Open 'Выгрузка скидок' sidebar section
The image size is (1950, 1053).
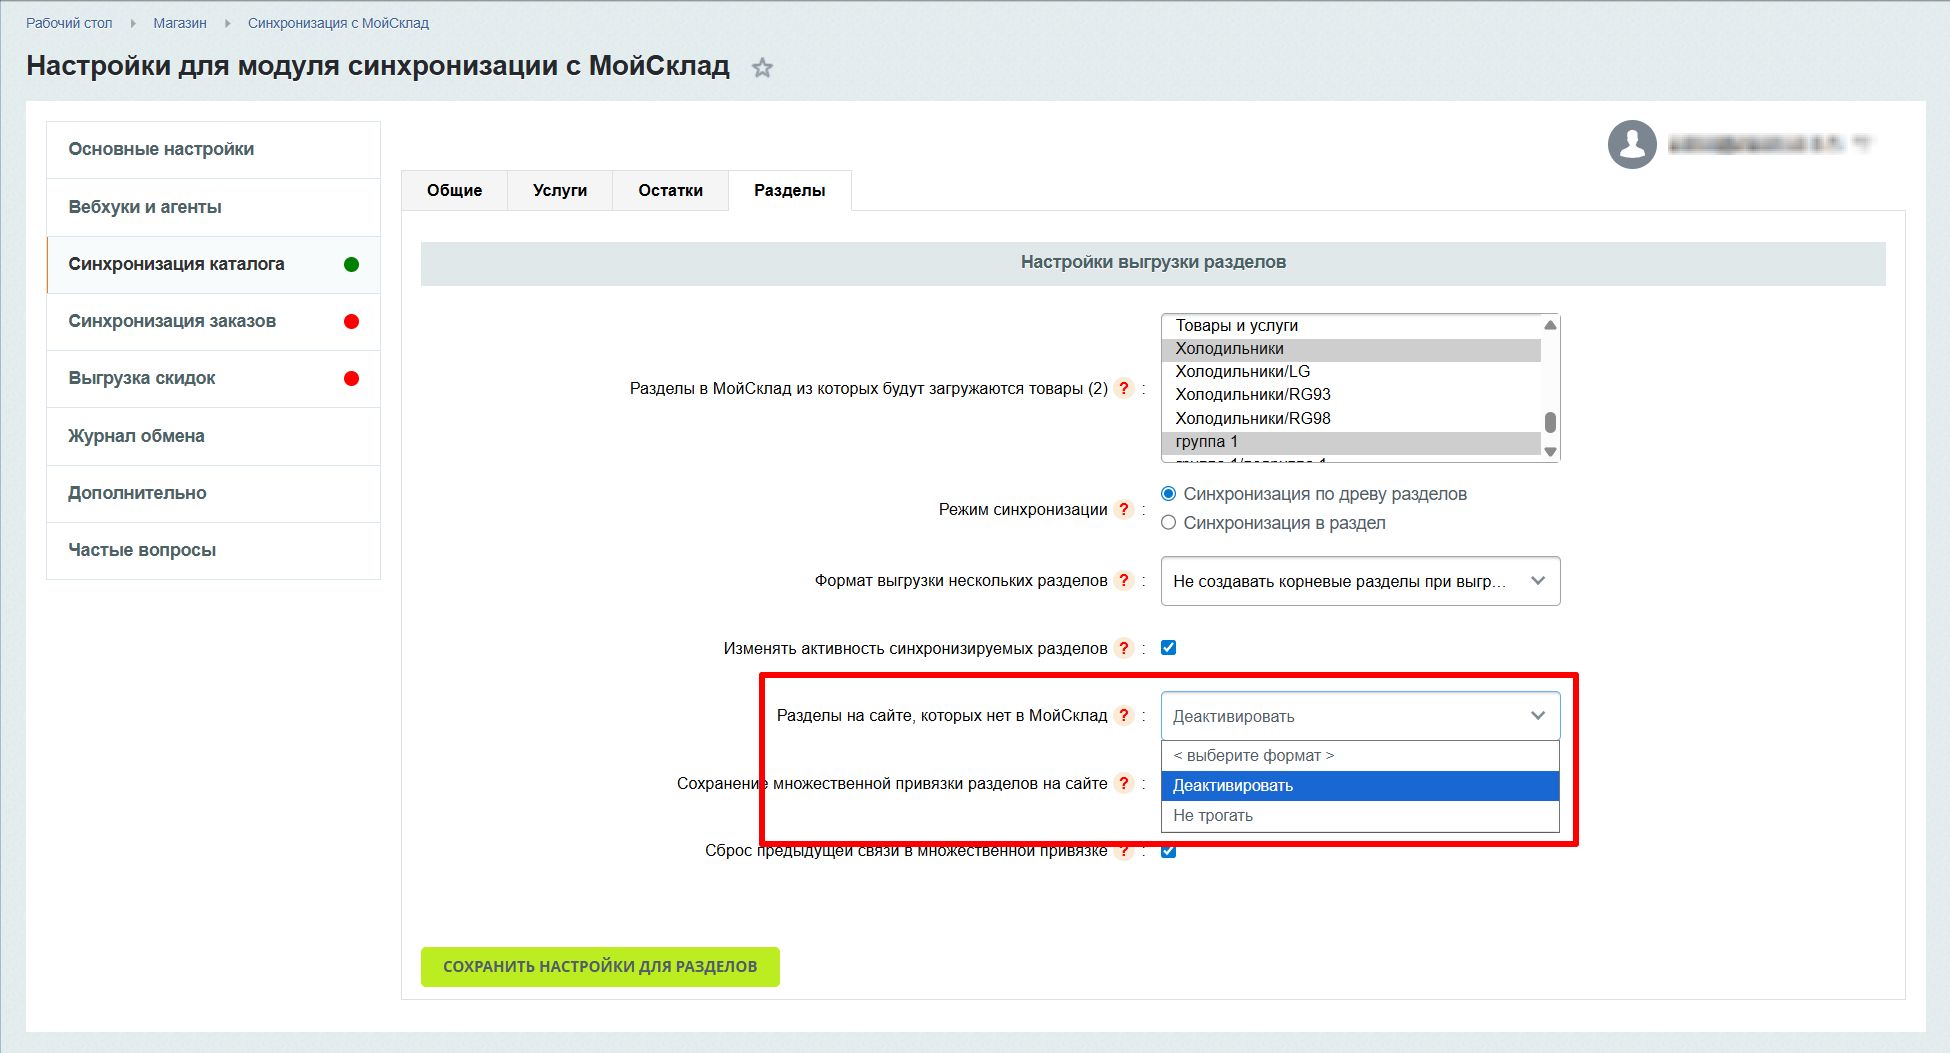tap(213, 378)
